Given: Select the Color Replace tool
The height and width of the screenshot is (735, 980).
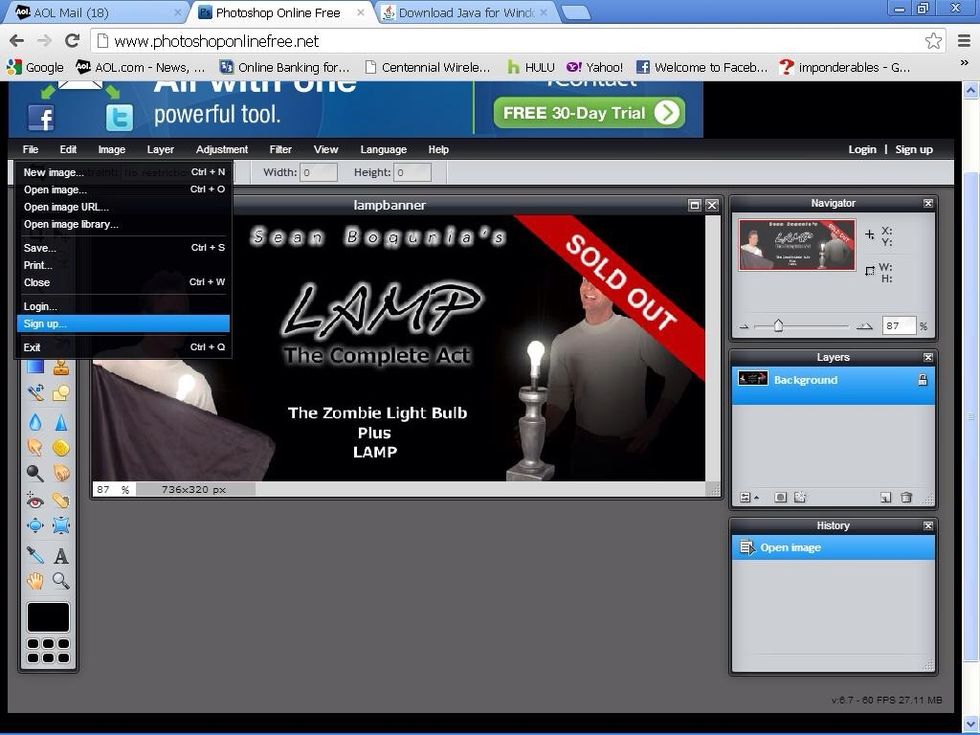Looking at the screenshot, I should pyautogui.click(x=35, y=392).
